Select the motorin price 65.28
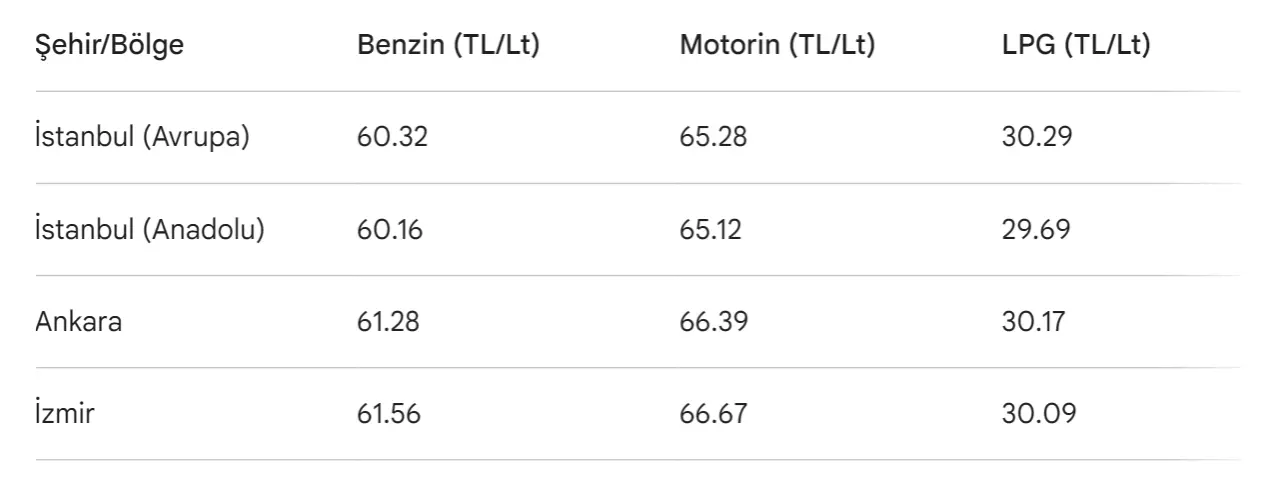This screenshot has height=498, width=1280. click(713, 137)
